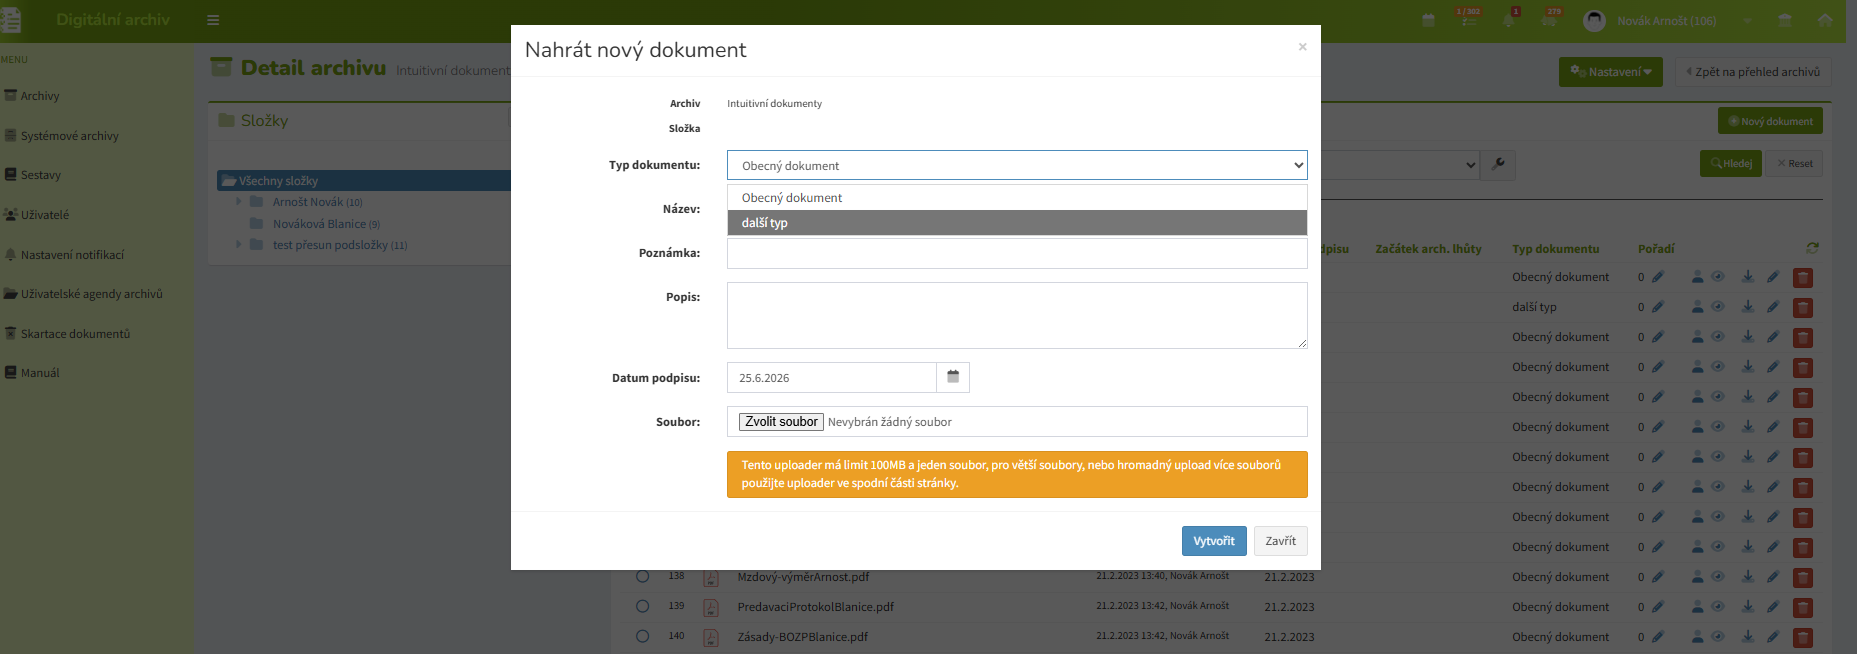The width and height of the screenshot is (1857, 655).
Task: Open the top bar icon with 279 badge
Action: pyautogui.click(x=1550, y=19)
